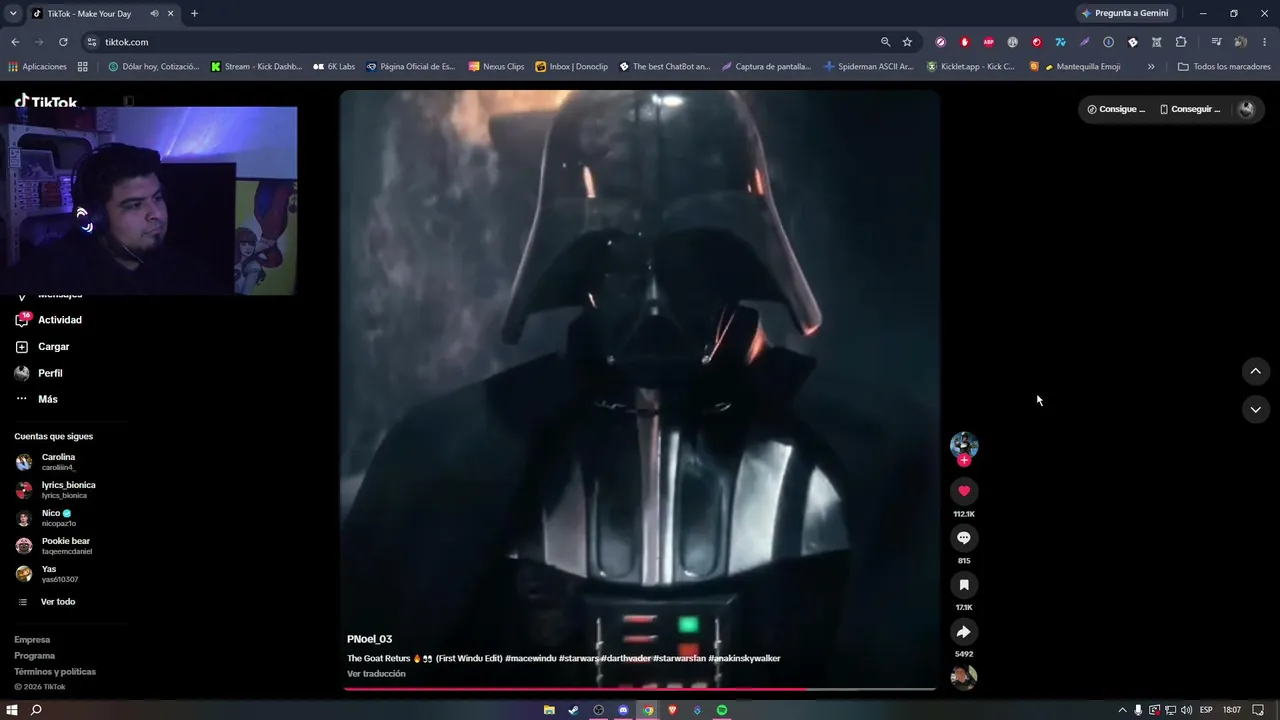This screenshot has height=720, width=1280.
Task: Click the #anakinskywalker hashtag
Action: [x=744, y=658]
